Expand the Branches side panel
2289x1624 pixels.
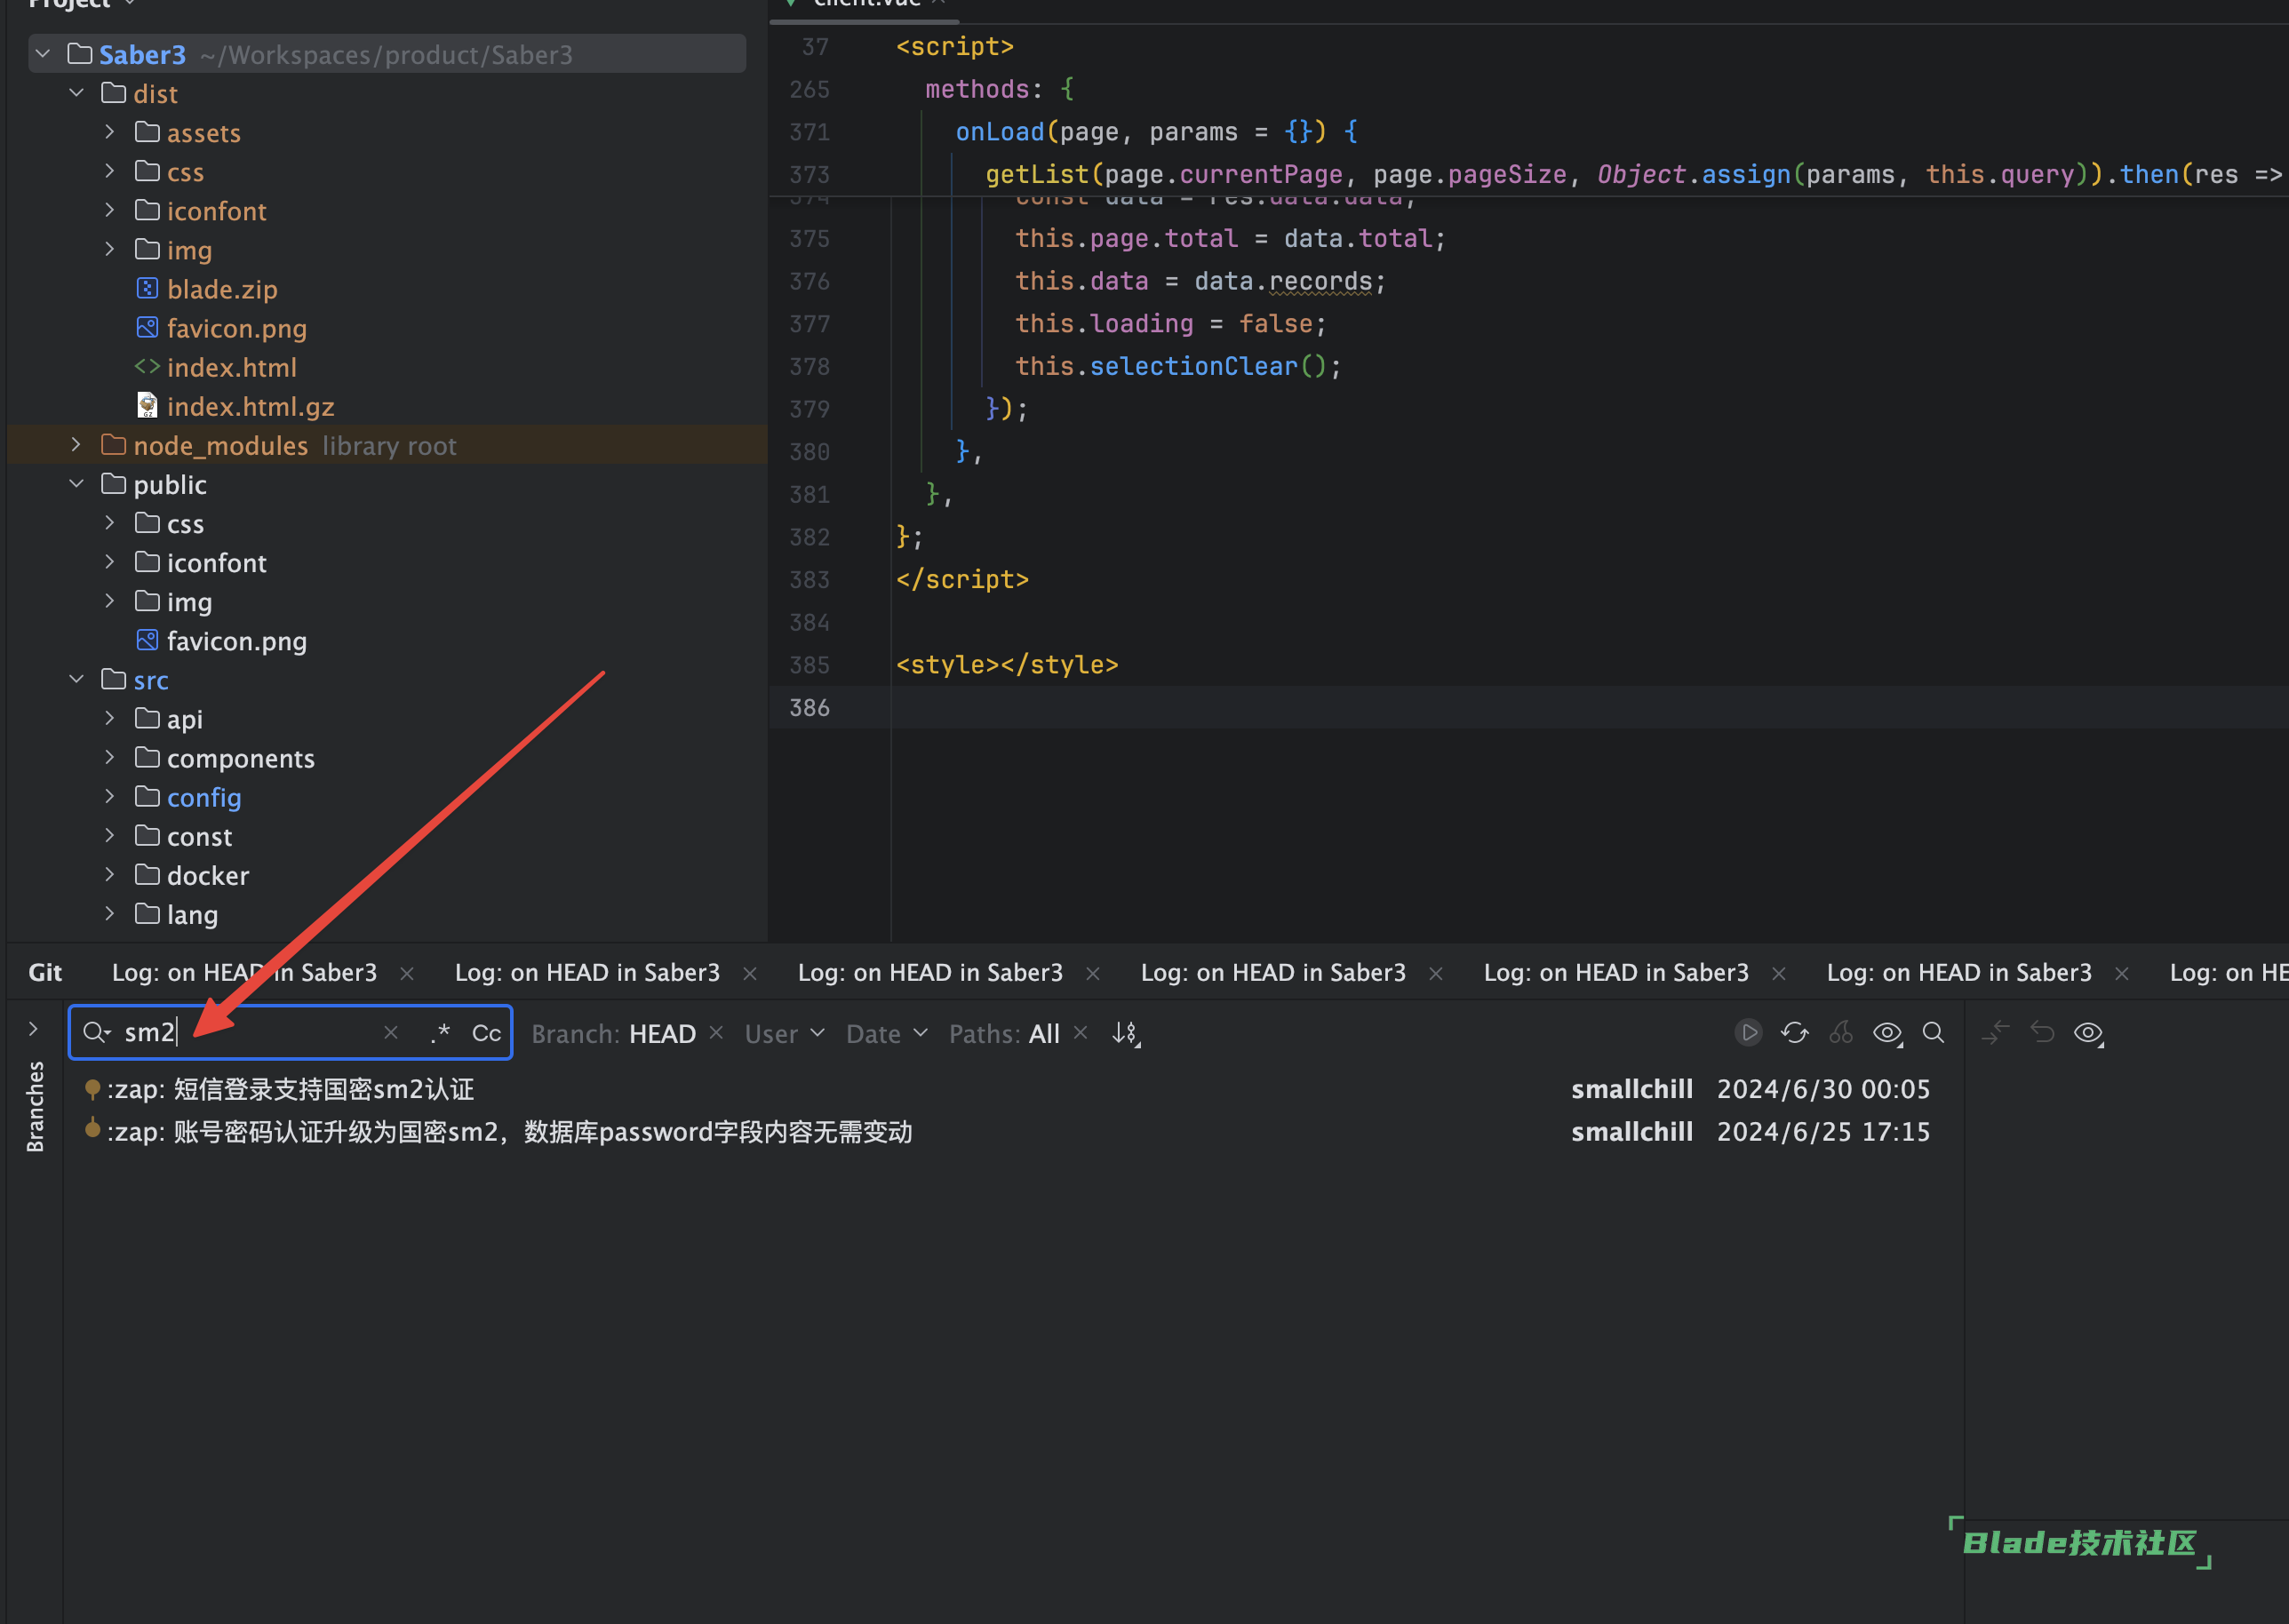(33, 1028)
